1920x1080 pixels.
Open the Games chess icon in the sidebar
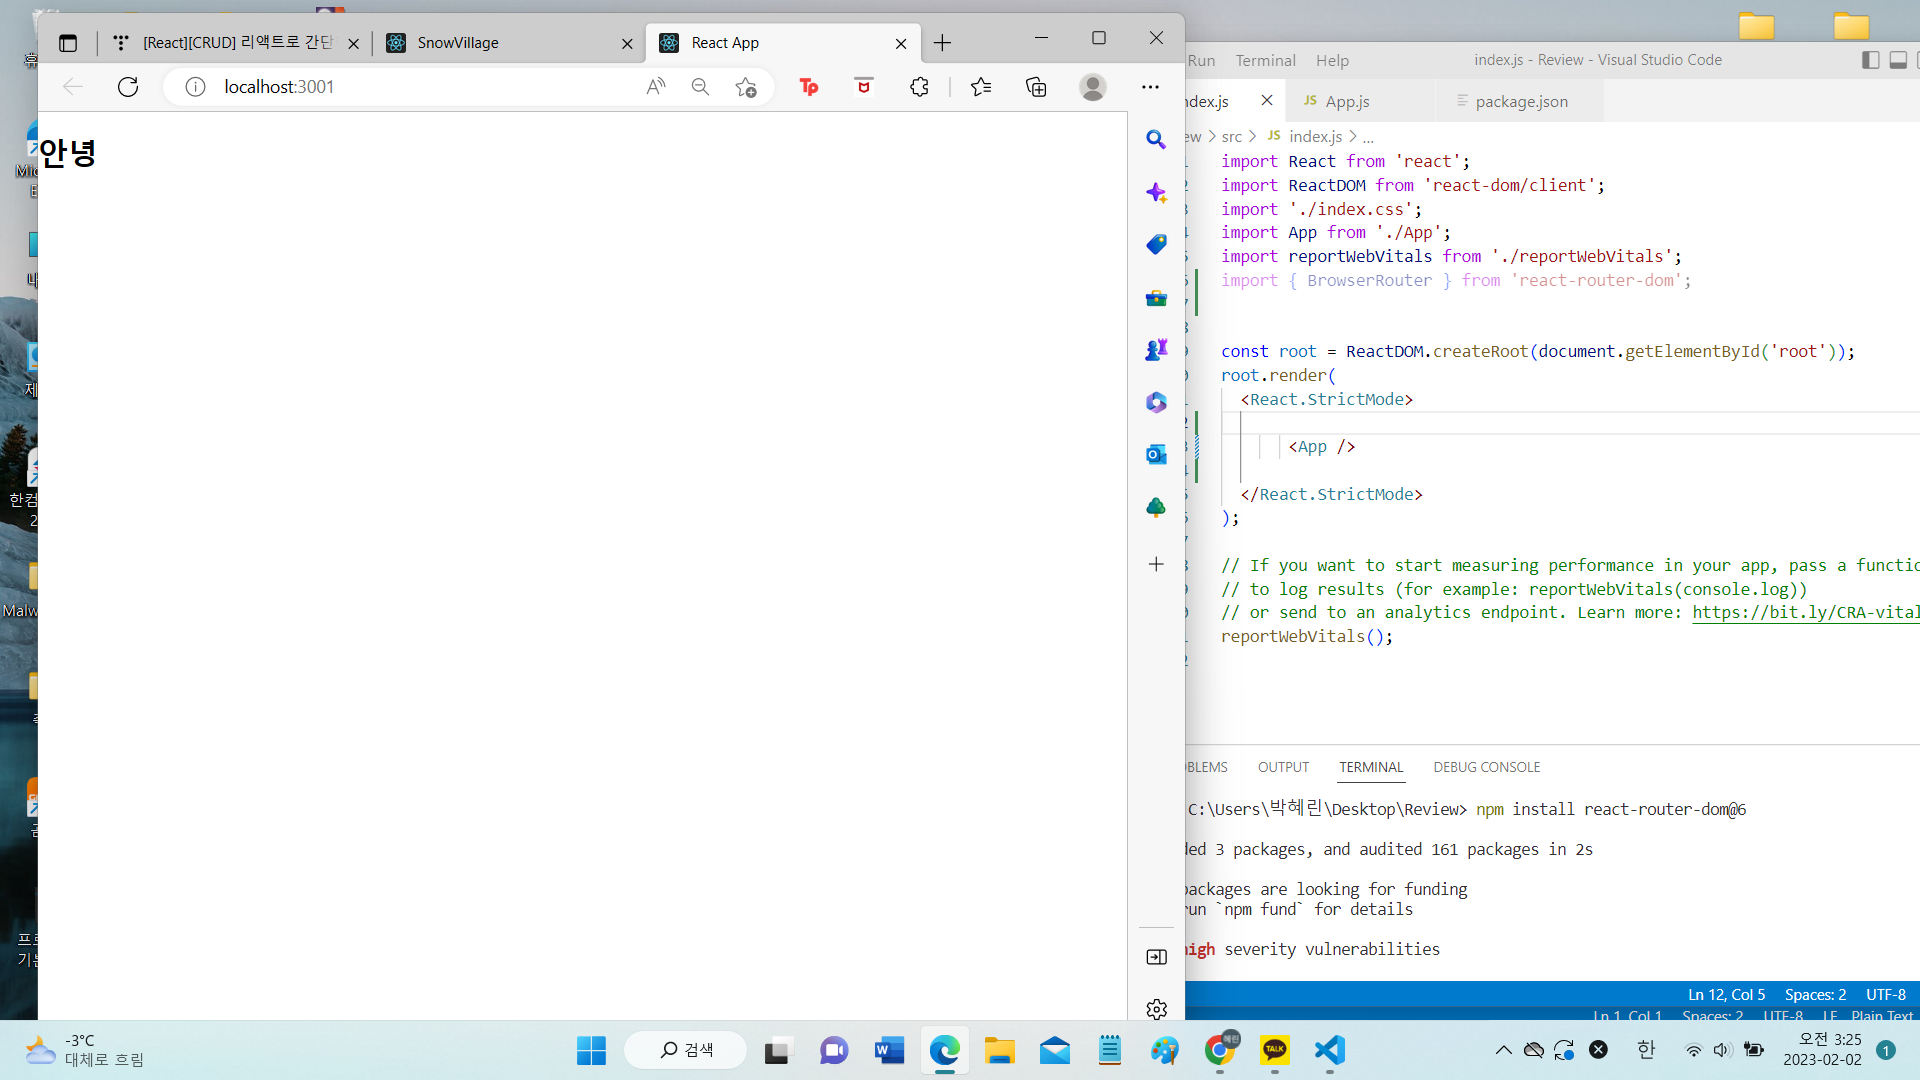[1156, 350]
